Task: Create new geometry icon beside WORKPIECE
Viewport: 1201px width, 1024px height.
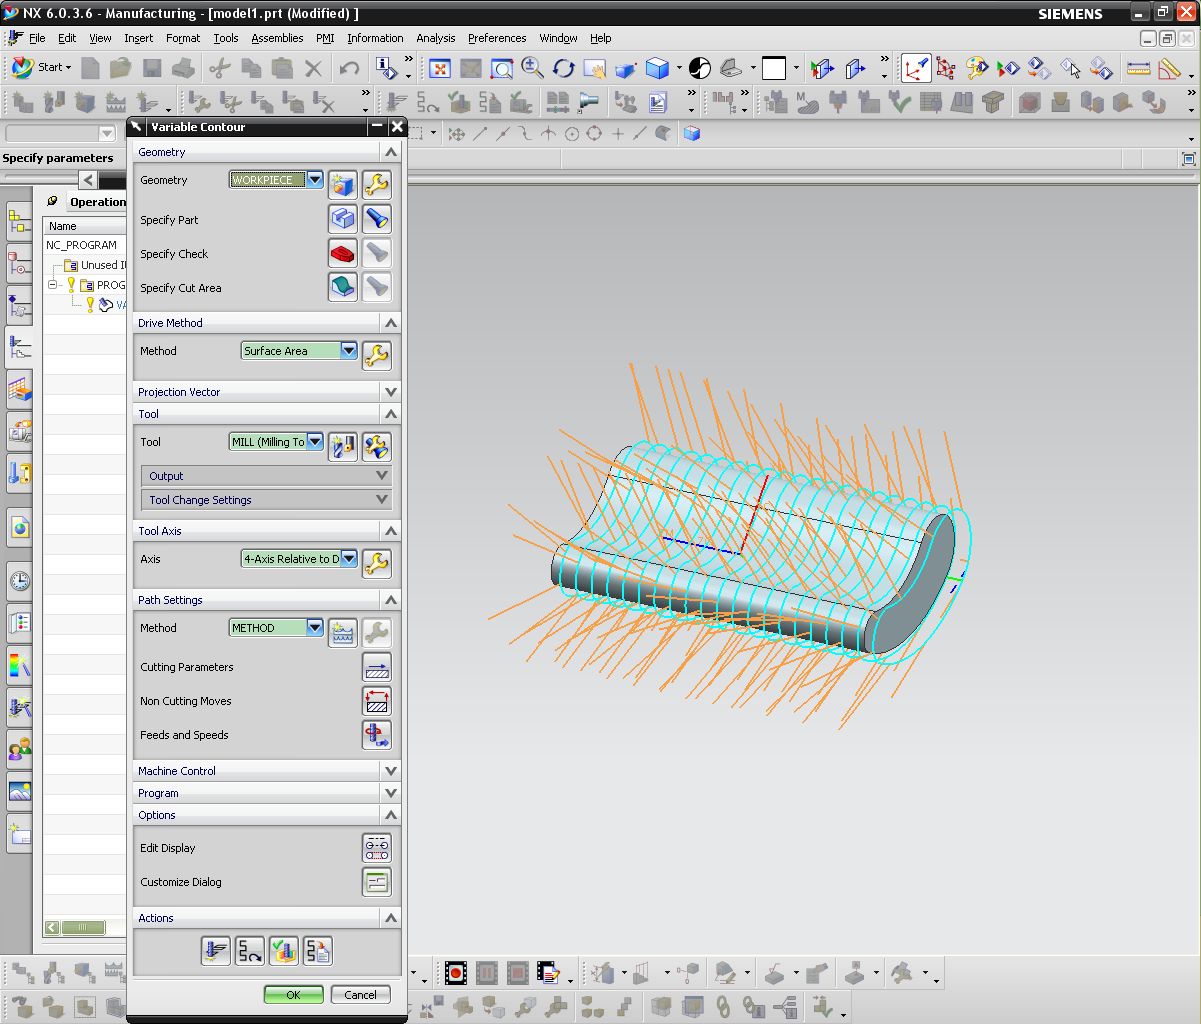Action: [x=343, y=184]
